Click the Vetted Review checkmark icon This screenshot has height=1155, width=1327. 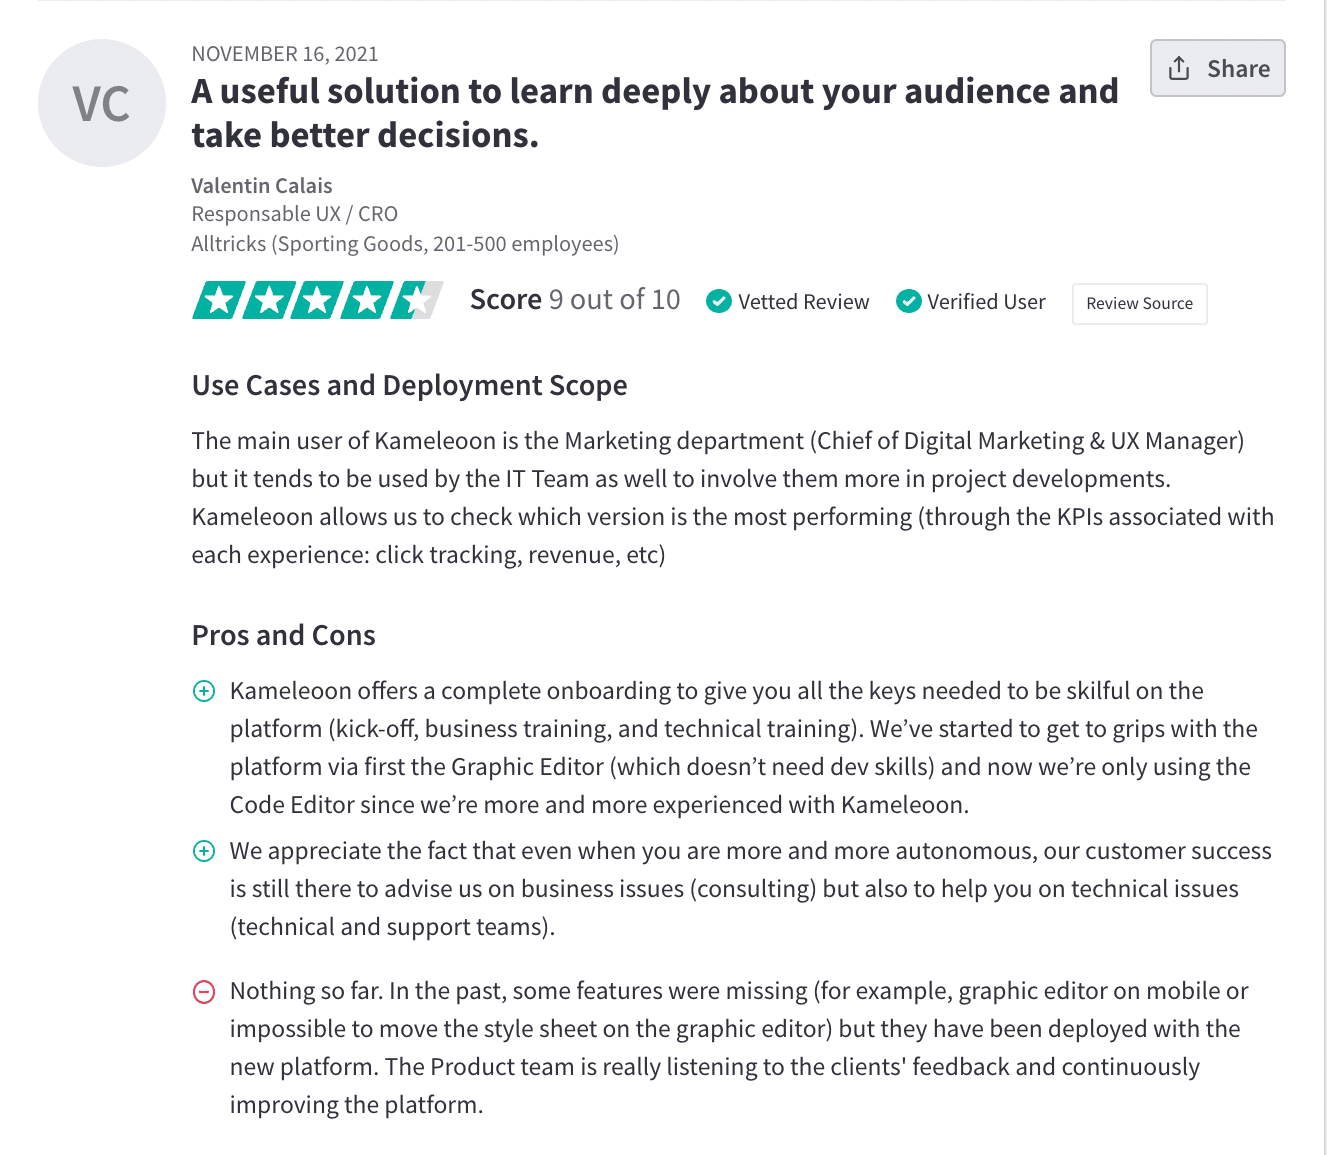[x=718, y=301]
